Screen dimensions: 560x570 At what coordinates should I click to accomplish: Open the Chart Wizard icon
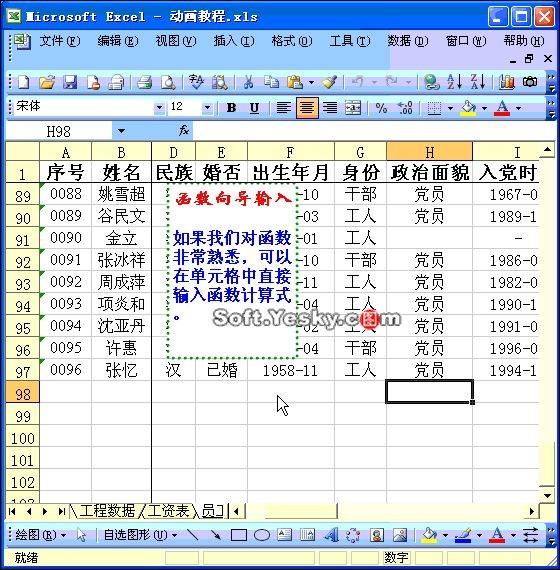point(507,82)
